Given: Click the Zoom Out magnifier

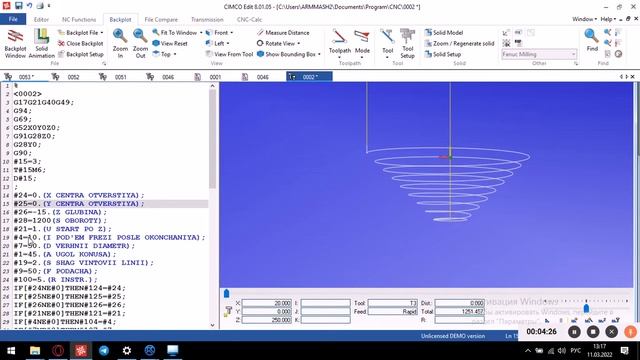Looking at the screenshot, I should tap(140, 43).
